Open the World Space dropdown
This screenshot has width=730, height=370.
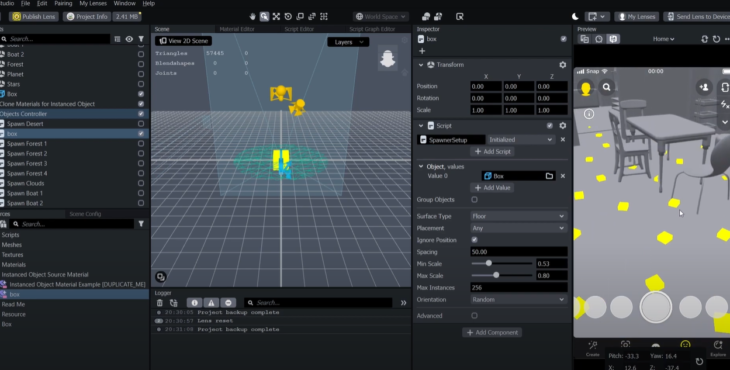click(381, 16)
